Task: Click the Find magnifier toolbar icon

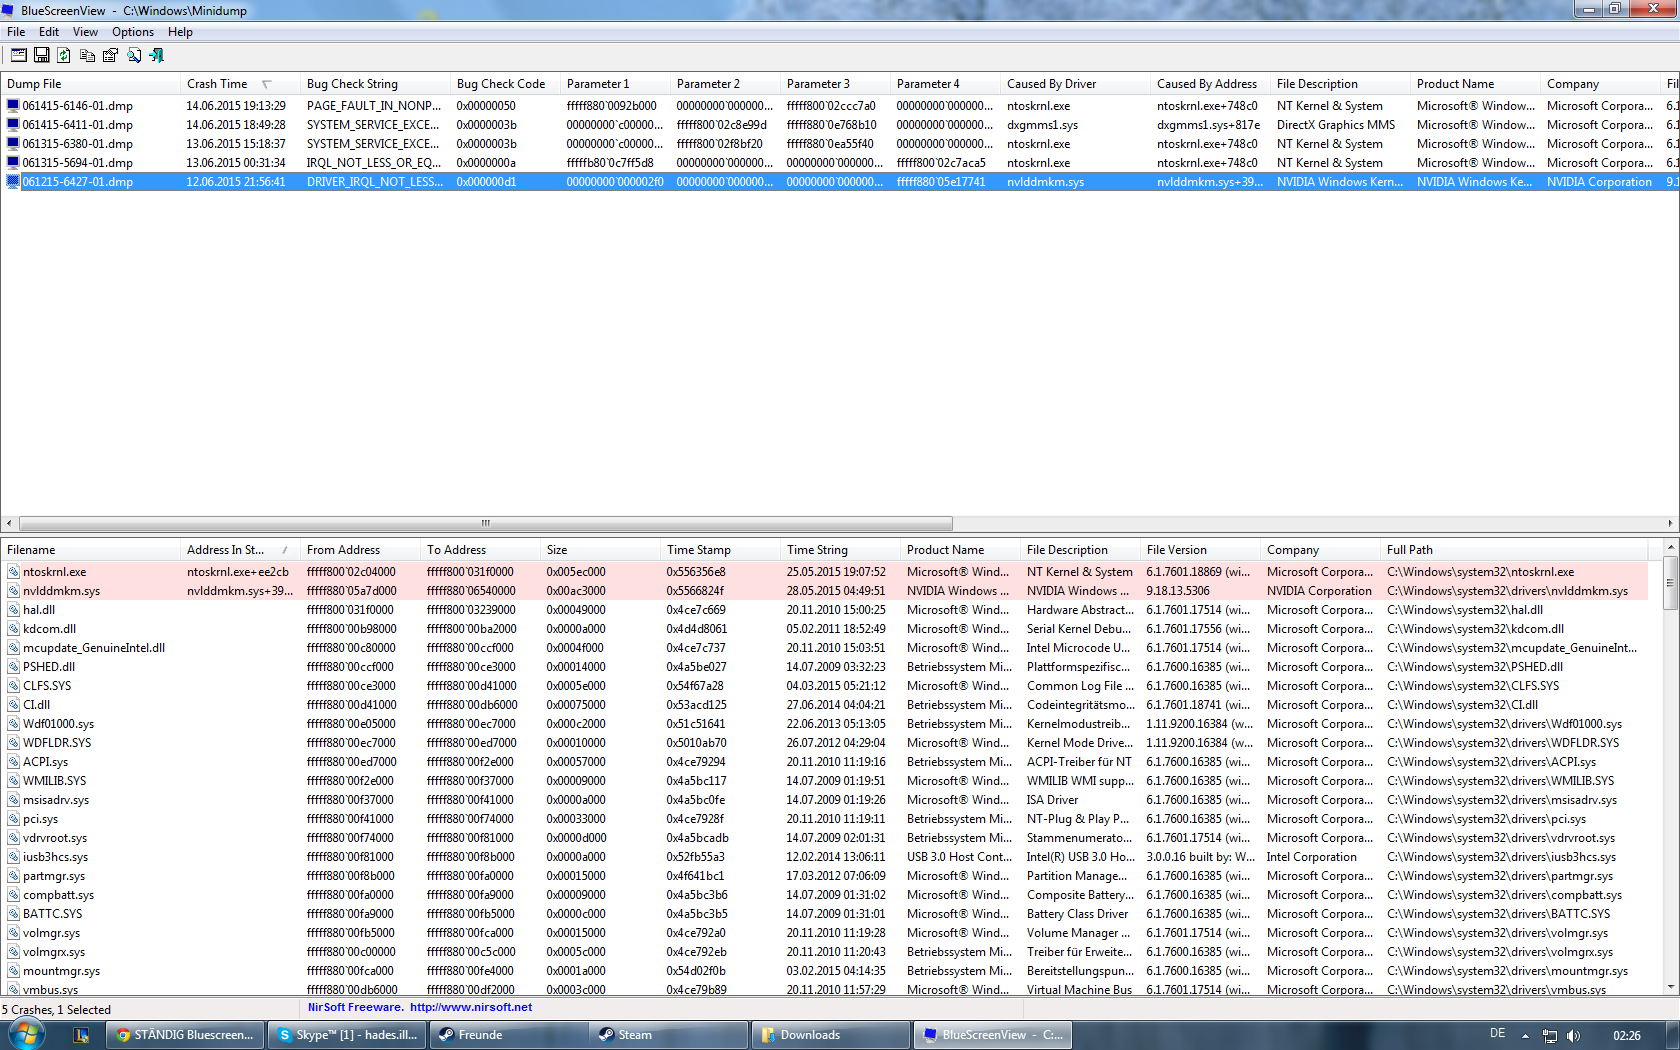Action: (x=133, y=55)
